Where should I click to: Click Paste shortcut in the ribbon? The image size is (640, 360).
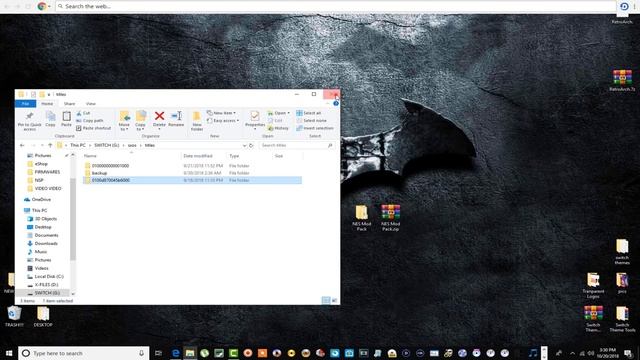93,128
